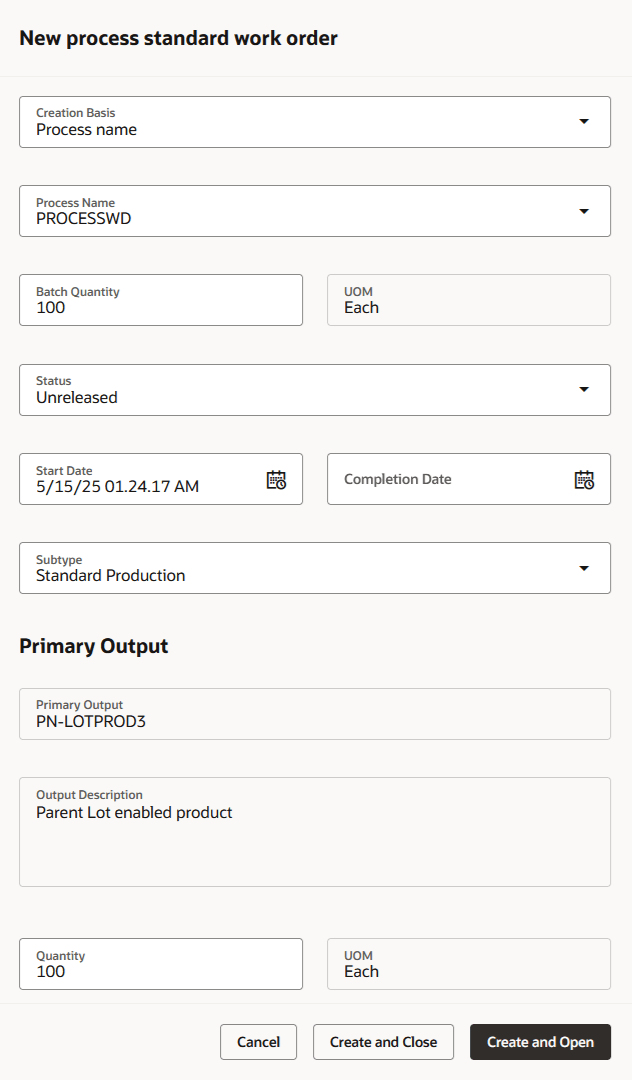Open the Completion Date calendar picker
The height and width of the screenshot is (1080, 632).
coord(584,479)
